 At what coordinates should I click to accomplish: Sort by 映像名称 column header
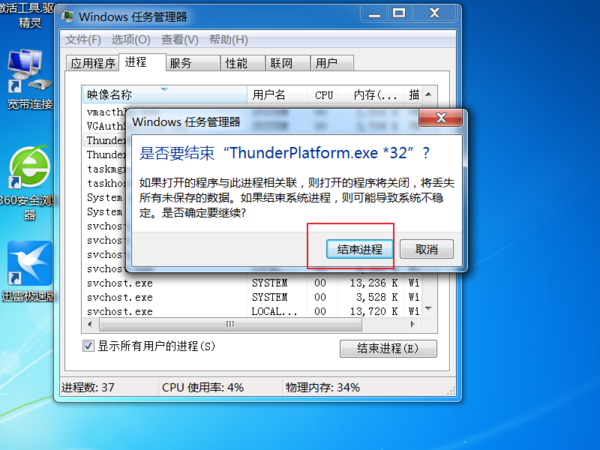165,95
